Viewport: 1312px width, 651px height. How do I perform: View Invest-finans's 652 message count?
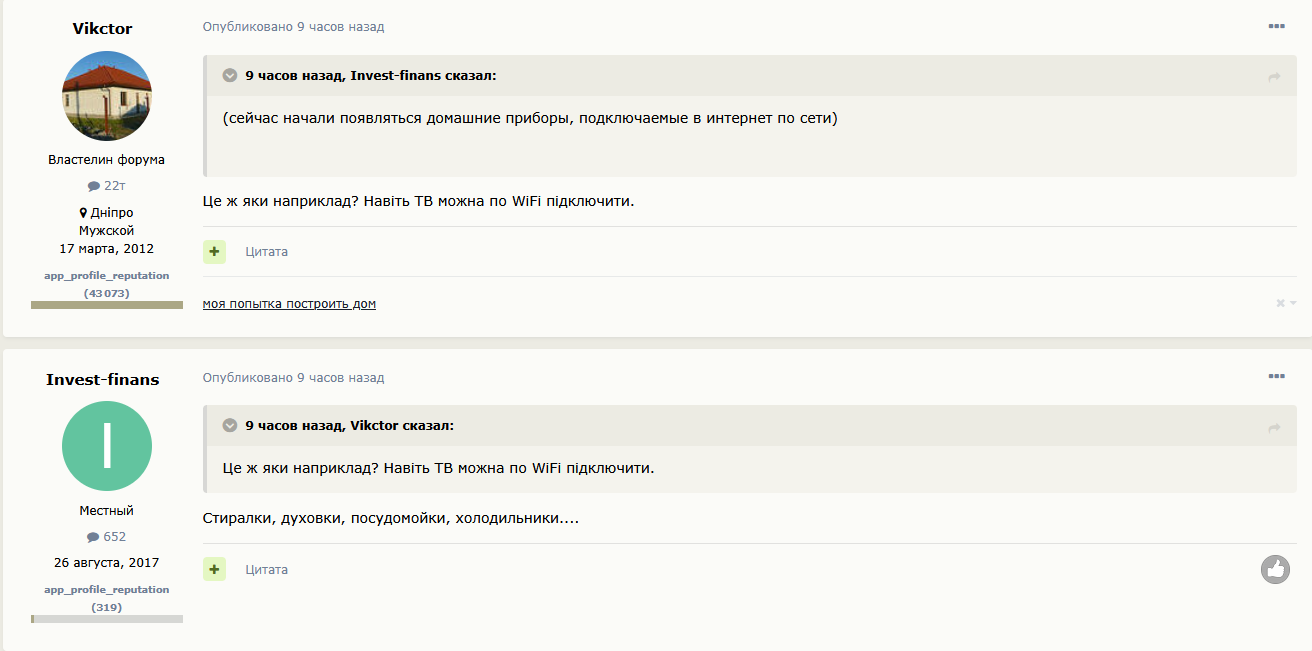(x=107, y=537)
